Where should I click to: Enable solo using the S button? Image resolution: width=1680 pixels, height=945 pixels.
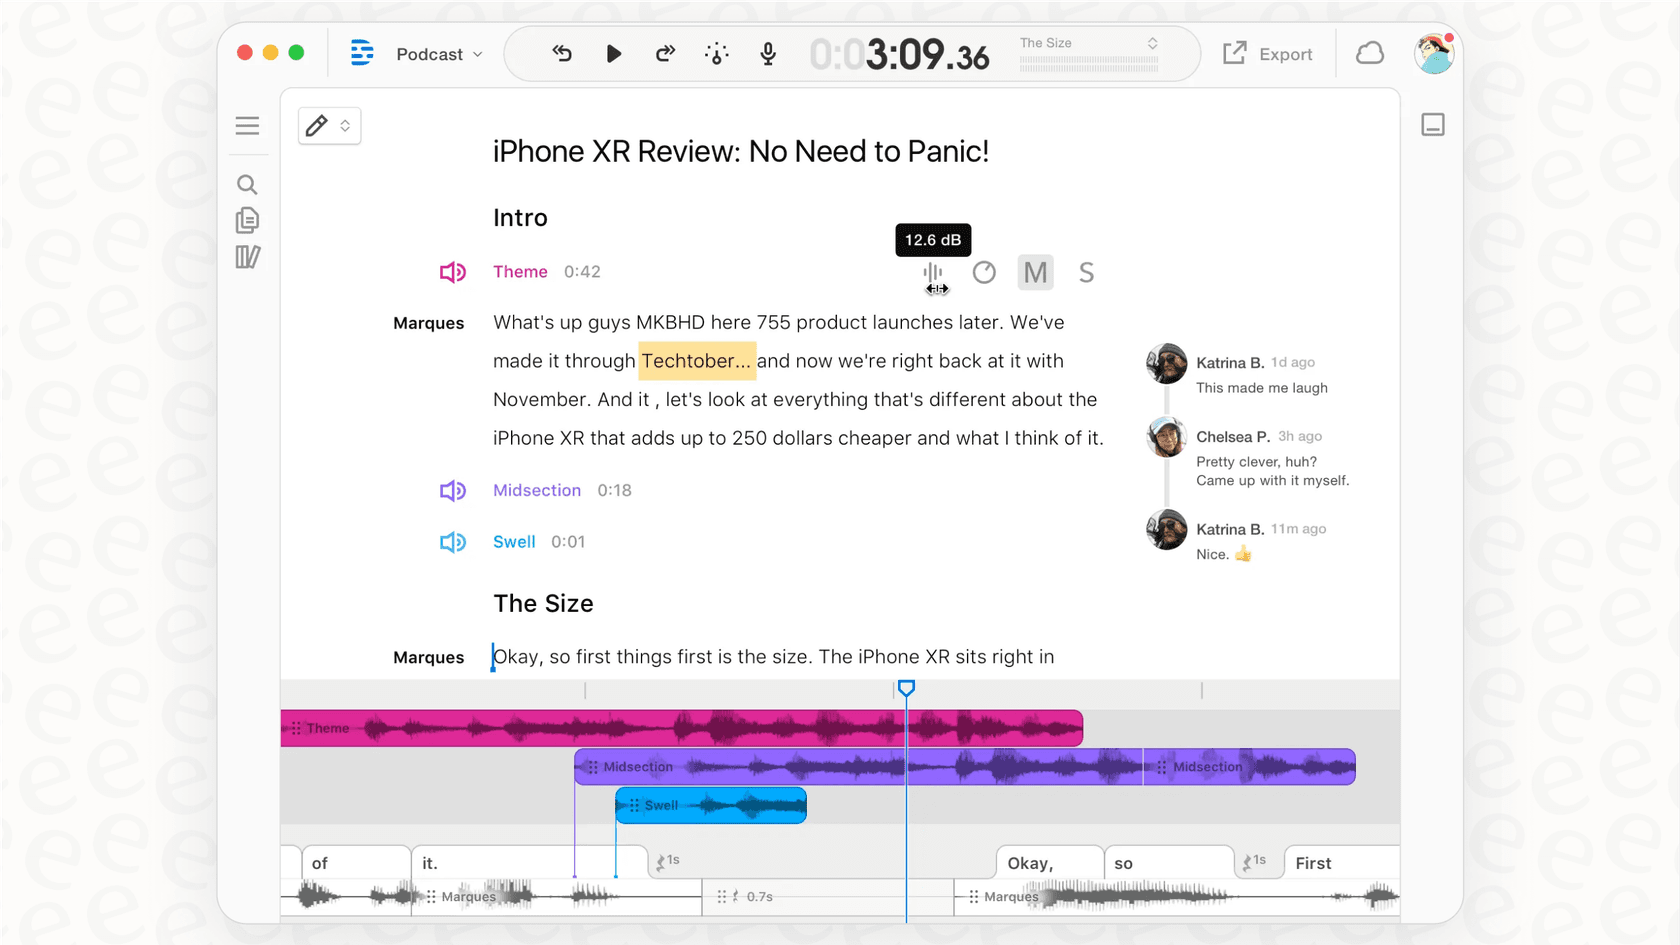pos(1086,271)
